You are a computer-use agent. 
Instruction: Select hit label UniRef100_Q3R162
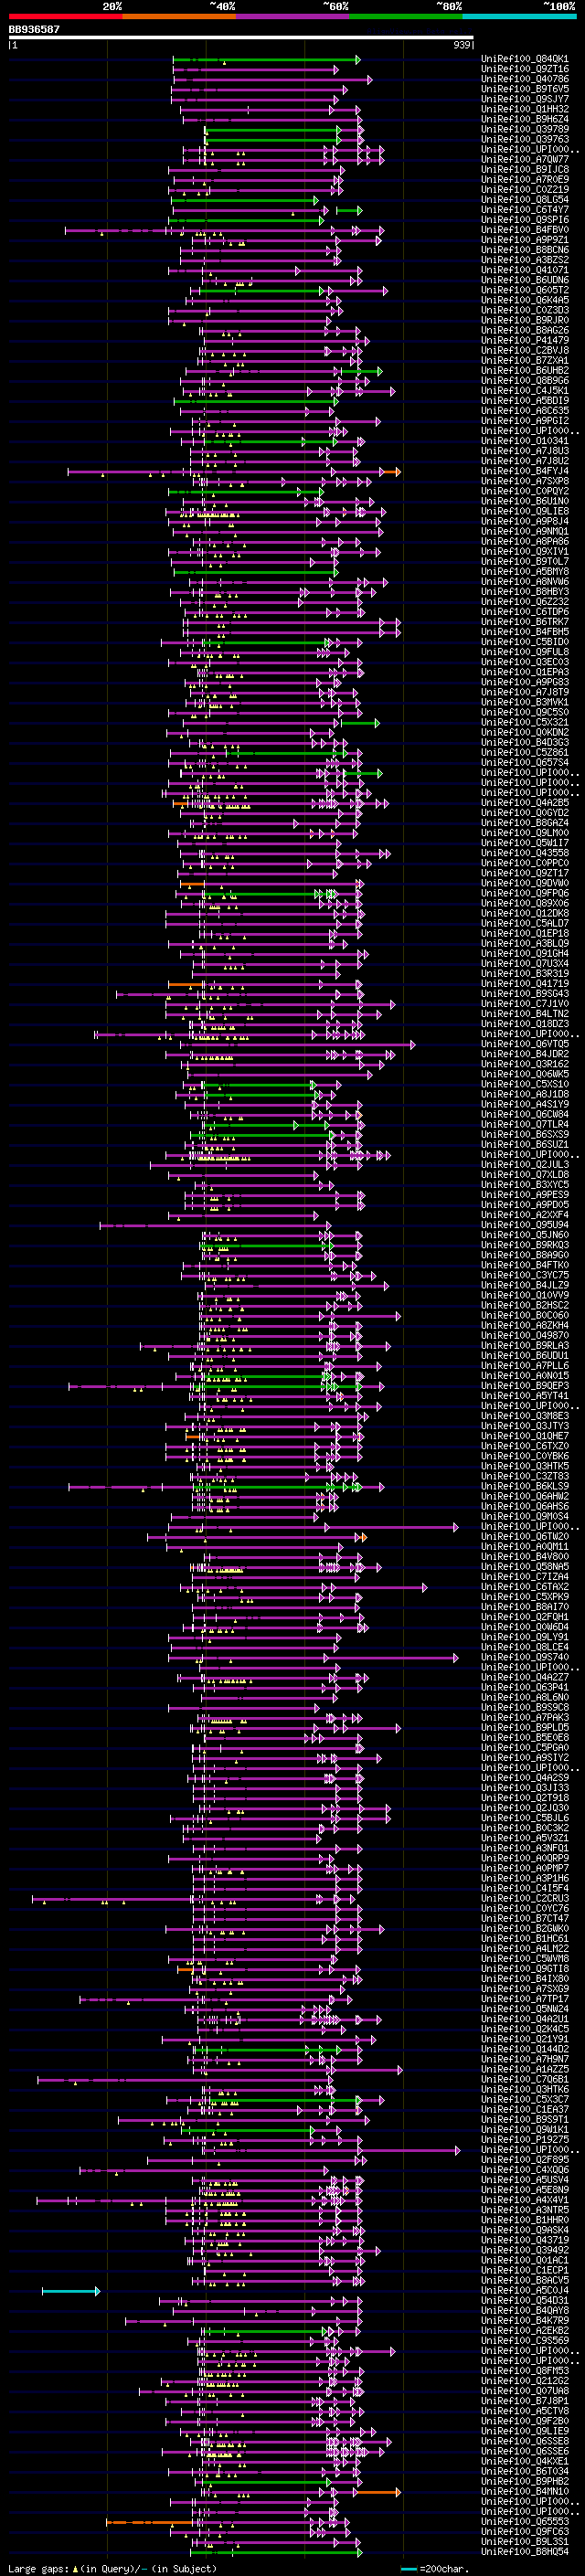click(x=525, y=1064)
